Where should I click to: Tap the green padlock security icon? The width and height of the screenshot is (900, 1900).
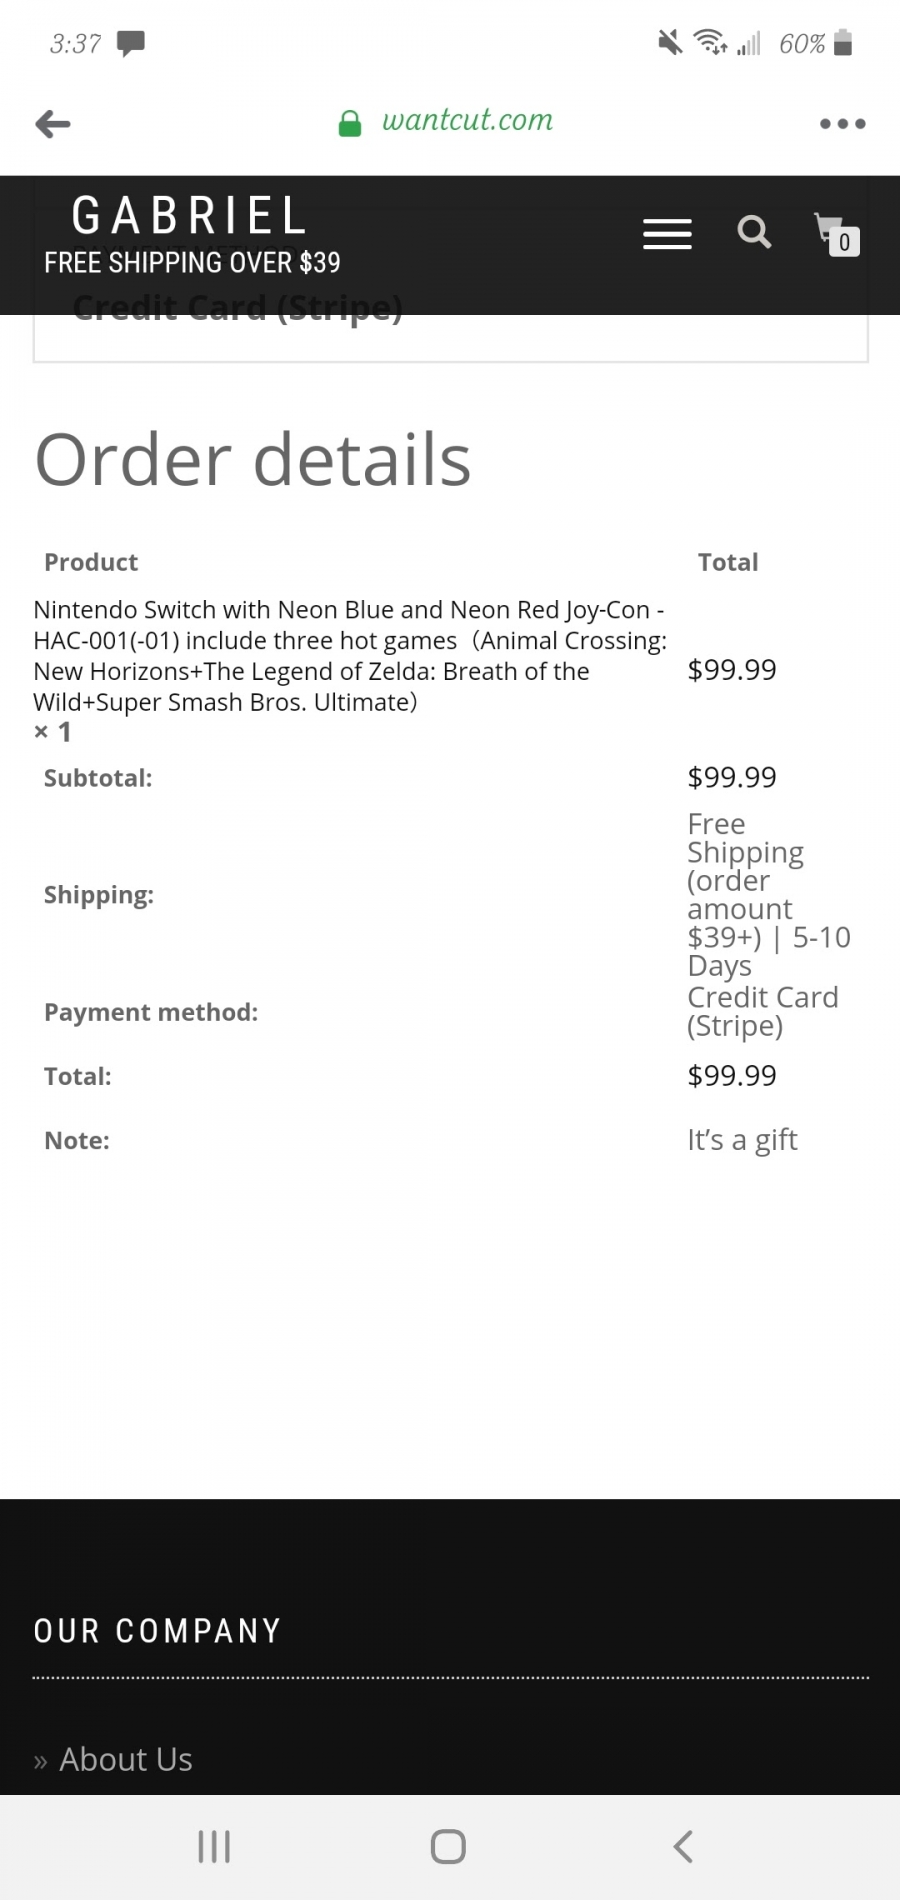click(350, 123)
